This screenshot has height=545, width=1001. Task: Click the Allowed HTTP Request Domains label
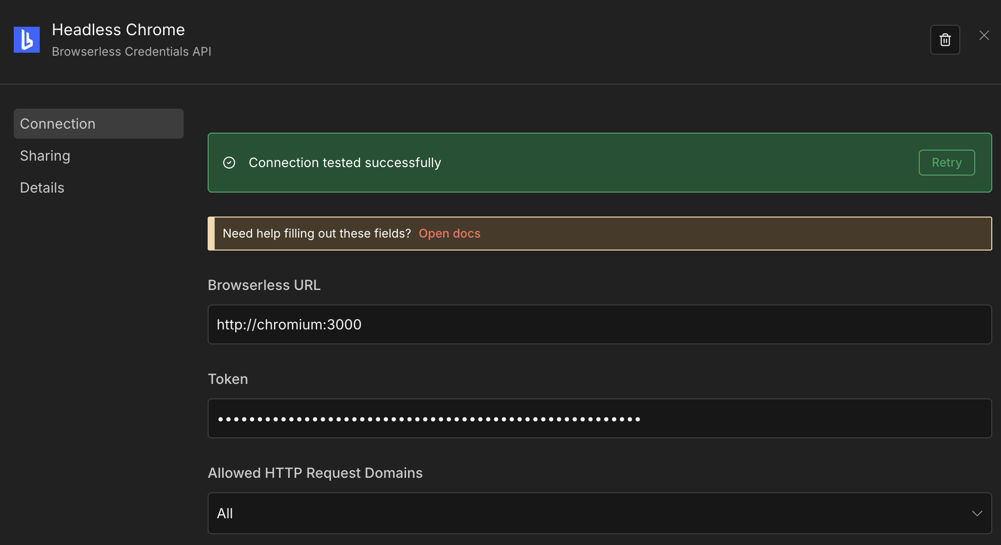click(315, 473)
